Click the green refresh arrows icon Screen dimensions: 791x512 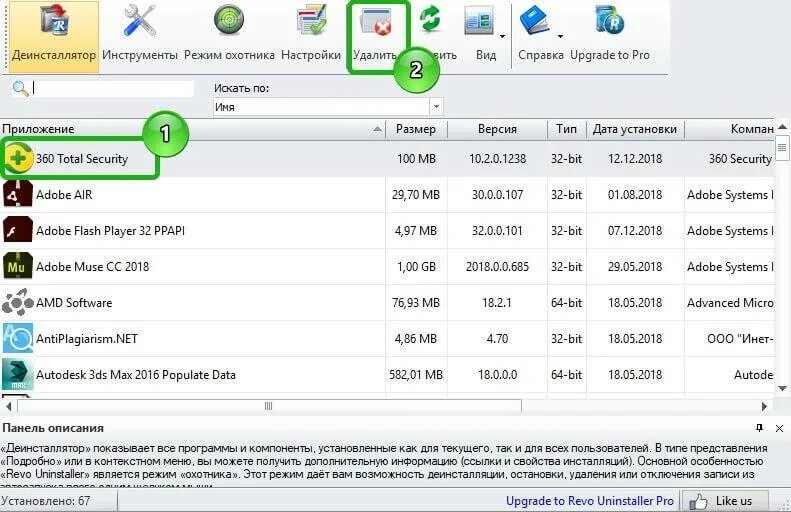point(430,19)
